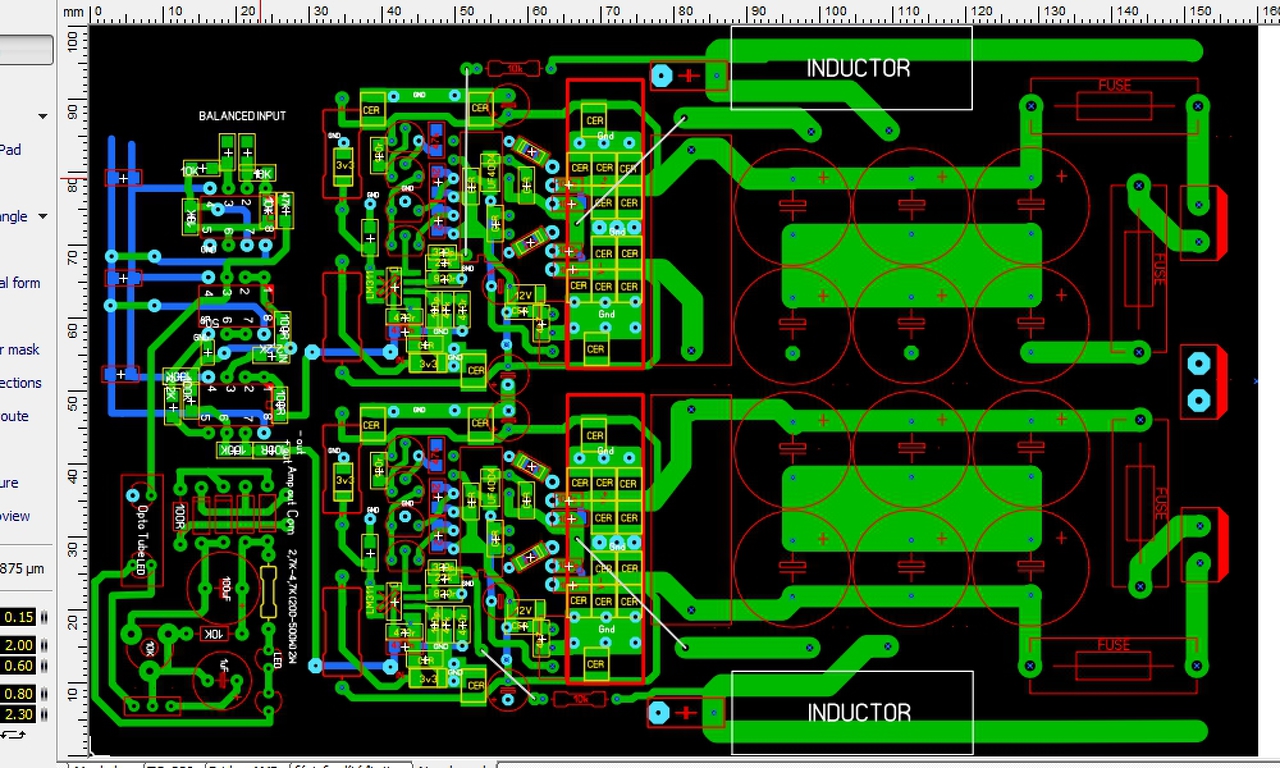The height and width of the screenshot is (768, 1280).
Task: Open Photoview mode
Action: (15, 516)
